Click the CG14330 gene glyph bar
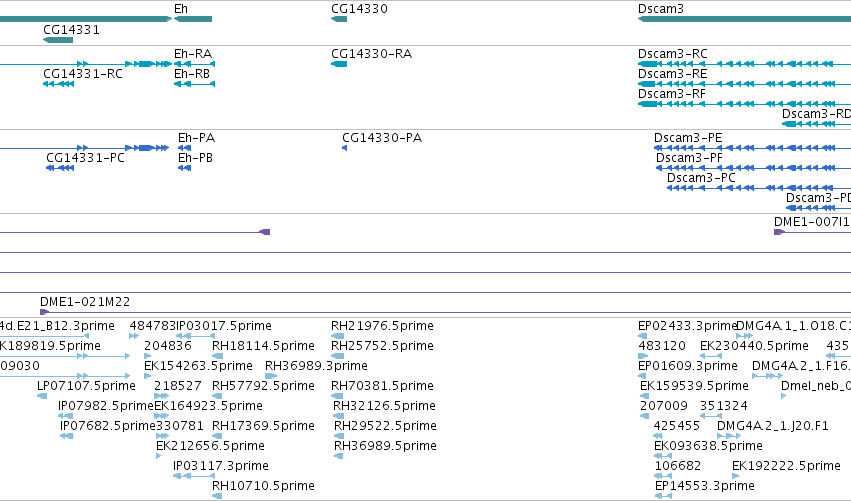851x501 pixels. [x=339, y=19]
